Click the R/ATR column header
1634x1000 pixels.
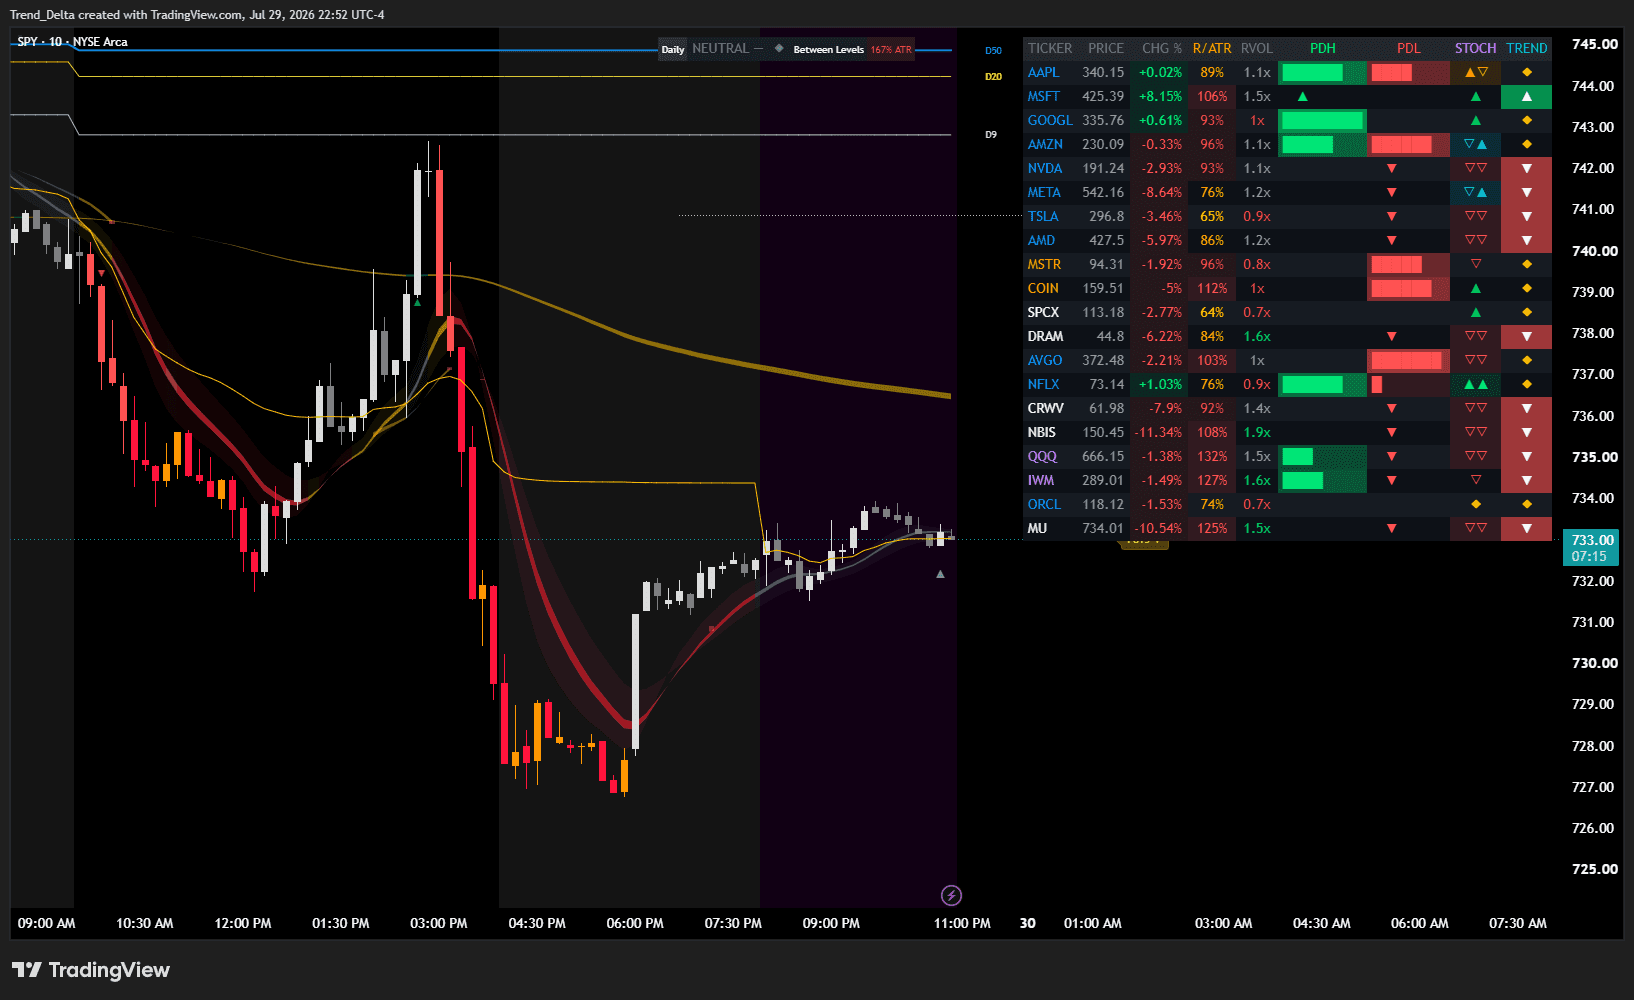(1212, 48)
